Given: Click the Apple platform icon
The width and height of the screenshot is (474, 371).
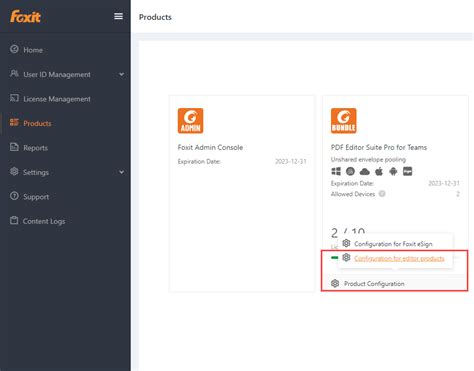Looking at the screenshot, I should point(379,171).
